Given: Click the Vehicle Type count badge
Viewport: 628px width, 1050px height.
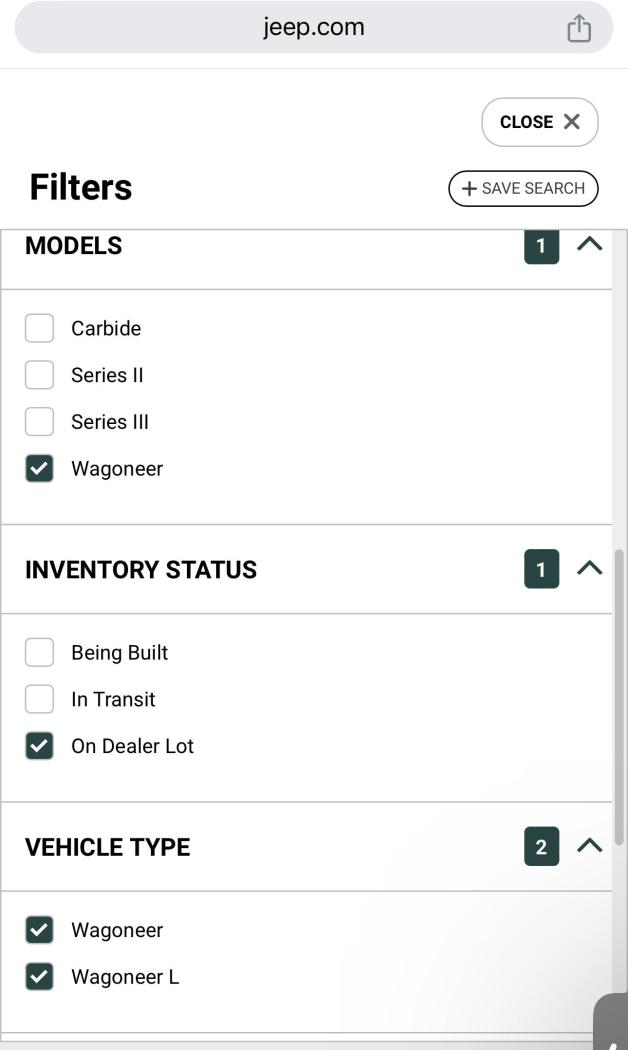Looking at the screenshot, I should tap(541, 847).
